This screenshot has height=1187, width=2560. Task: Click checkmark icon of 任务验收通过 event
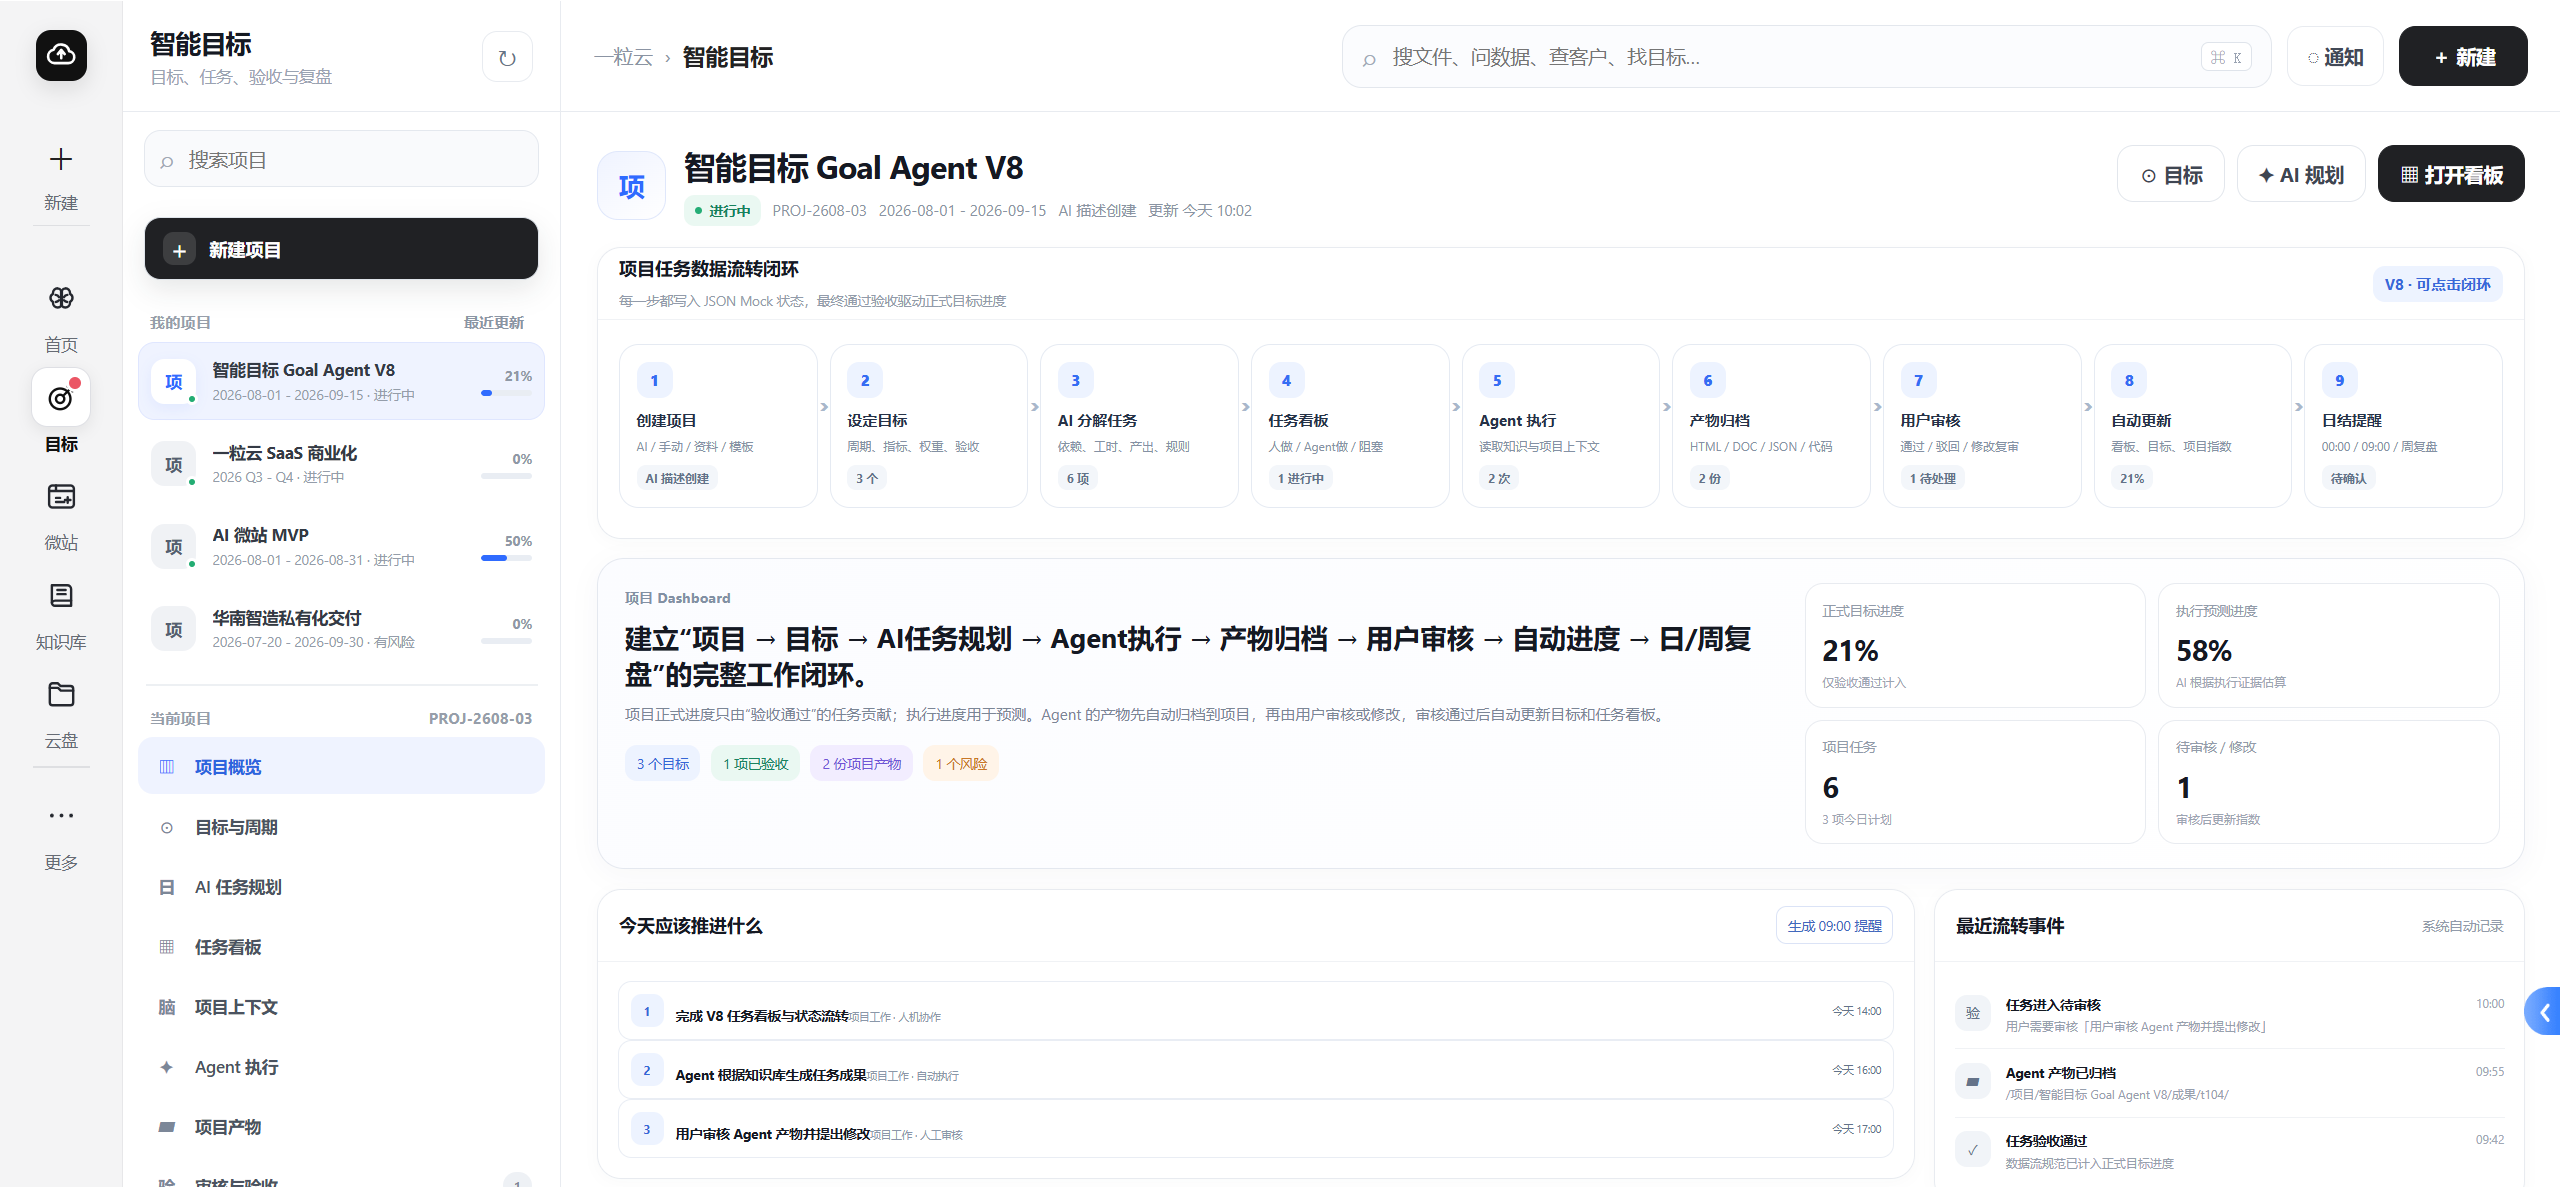click(x=1972, y=1150)
